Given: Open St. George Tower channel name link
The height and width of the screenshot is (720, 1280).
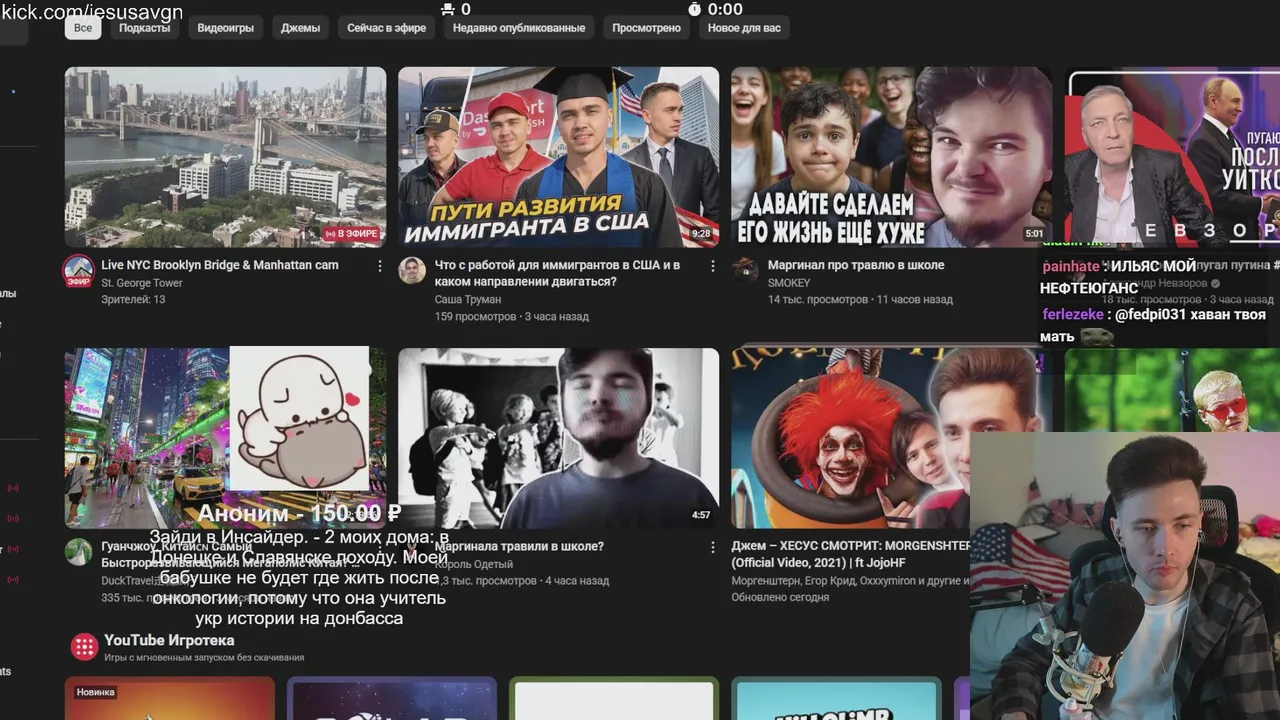Looking at the screenshot, I should [x=142, y=283].
